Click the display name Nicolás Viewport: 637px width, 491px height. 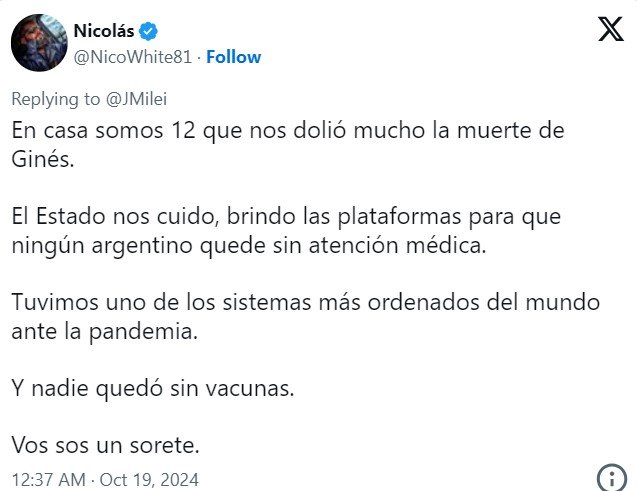(x=104, y=32)
